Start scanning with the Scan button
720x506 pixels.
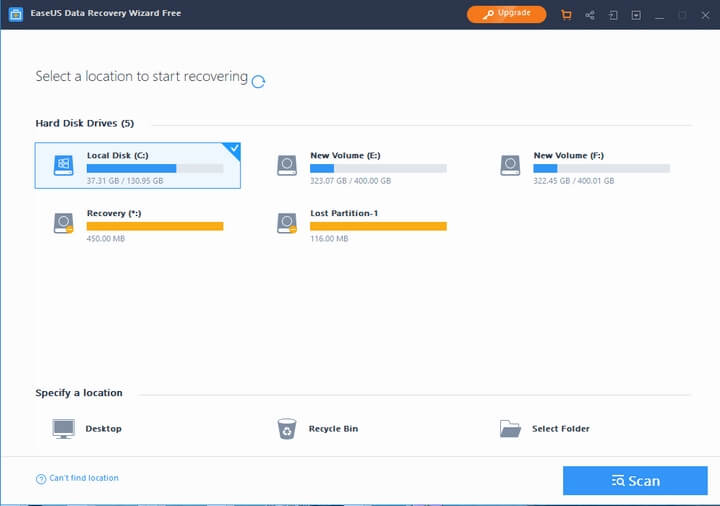click(x=635, y=481)
